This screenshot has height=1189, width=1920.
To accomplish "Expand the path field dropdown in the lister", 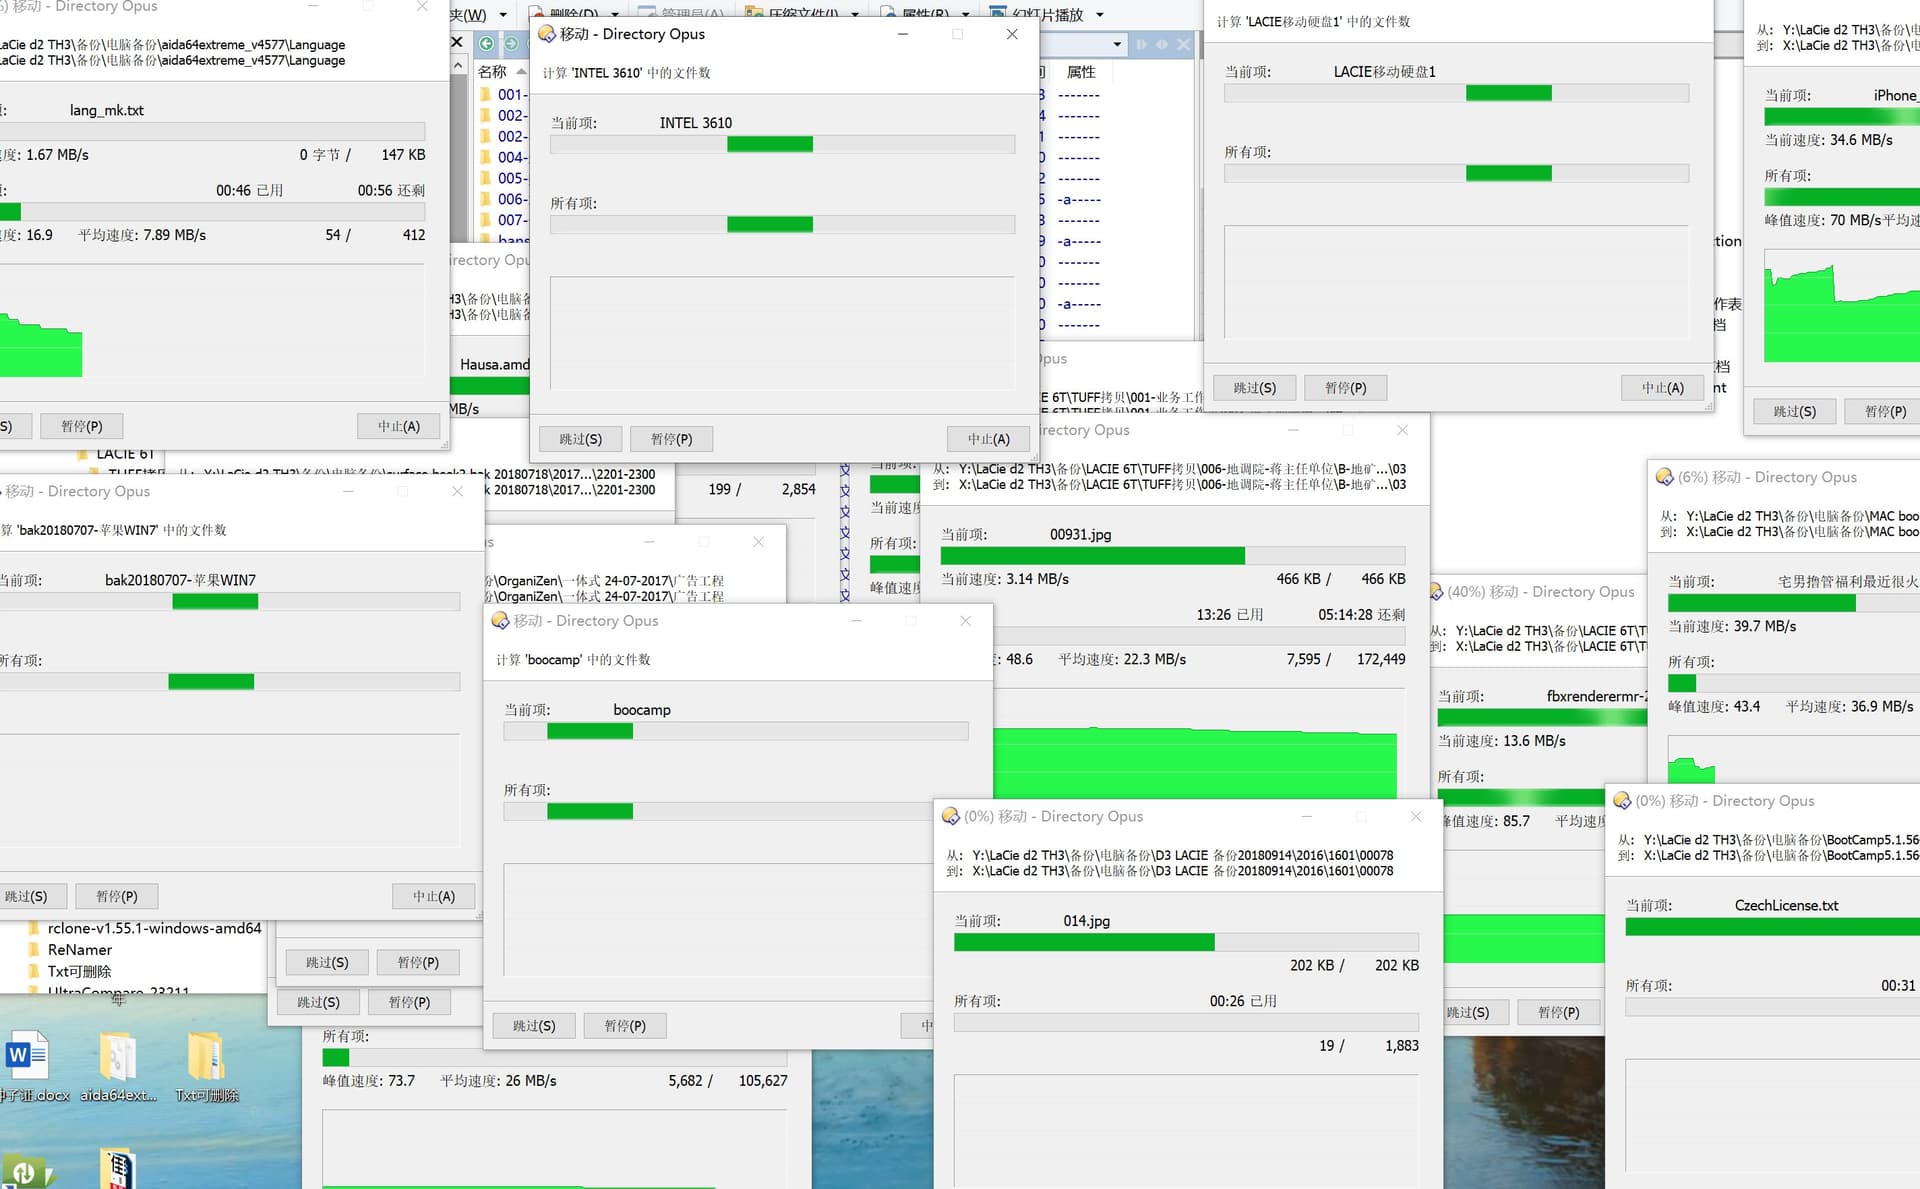I will (x=1117, y=44).
